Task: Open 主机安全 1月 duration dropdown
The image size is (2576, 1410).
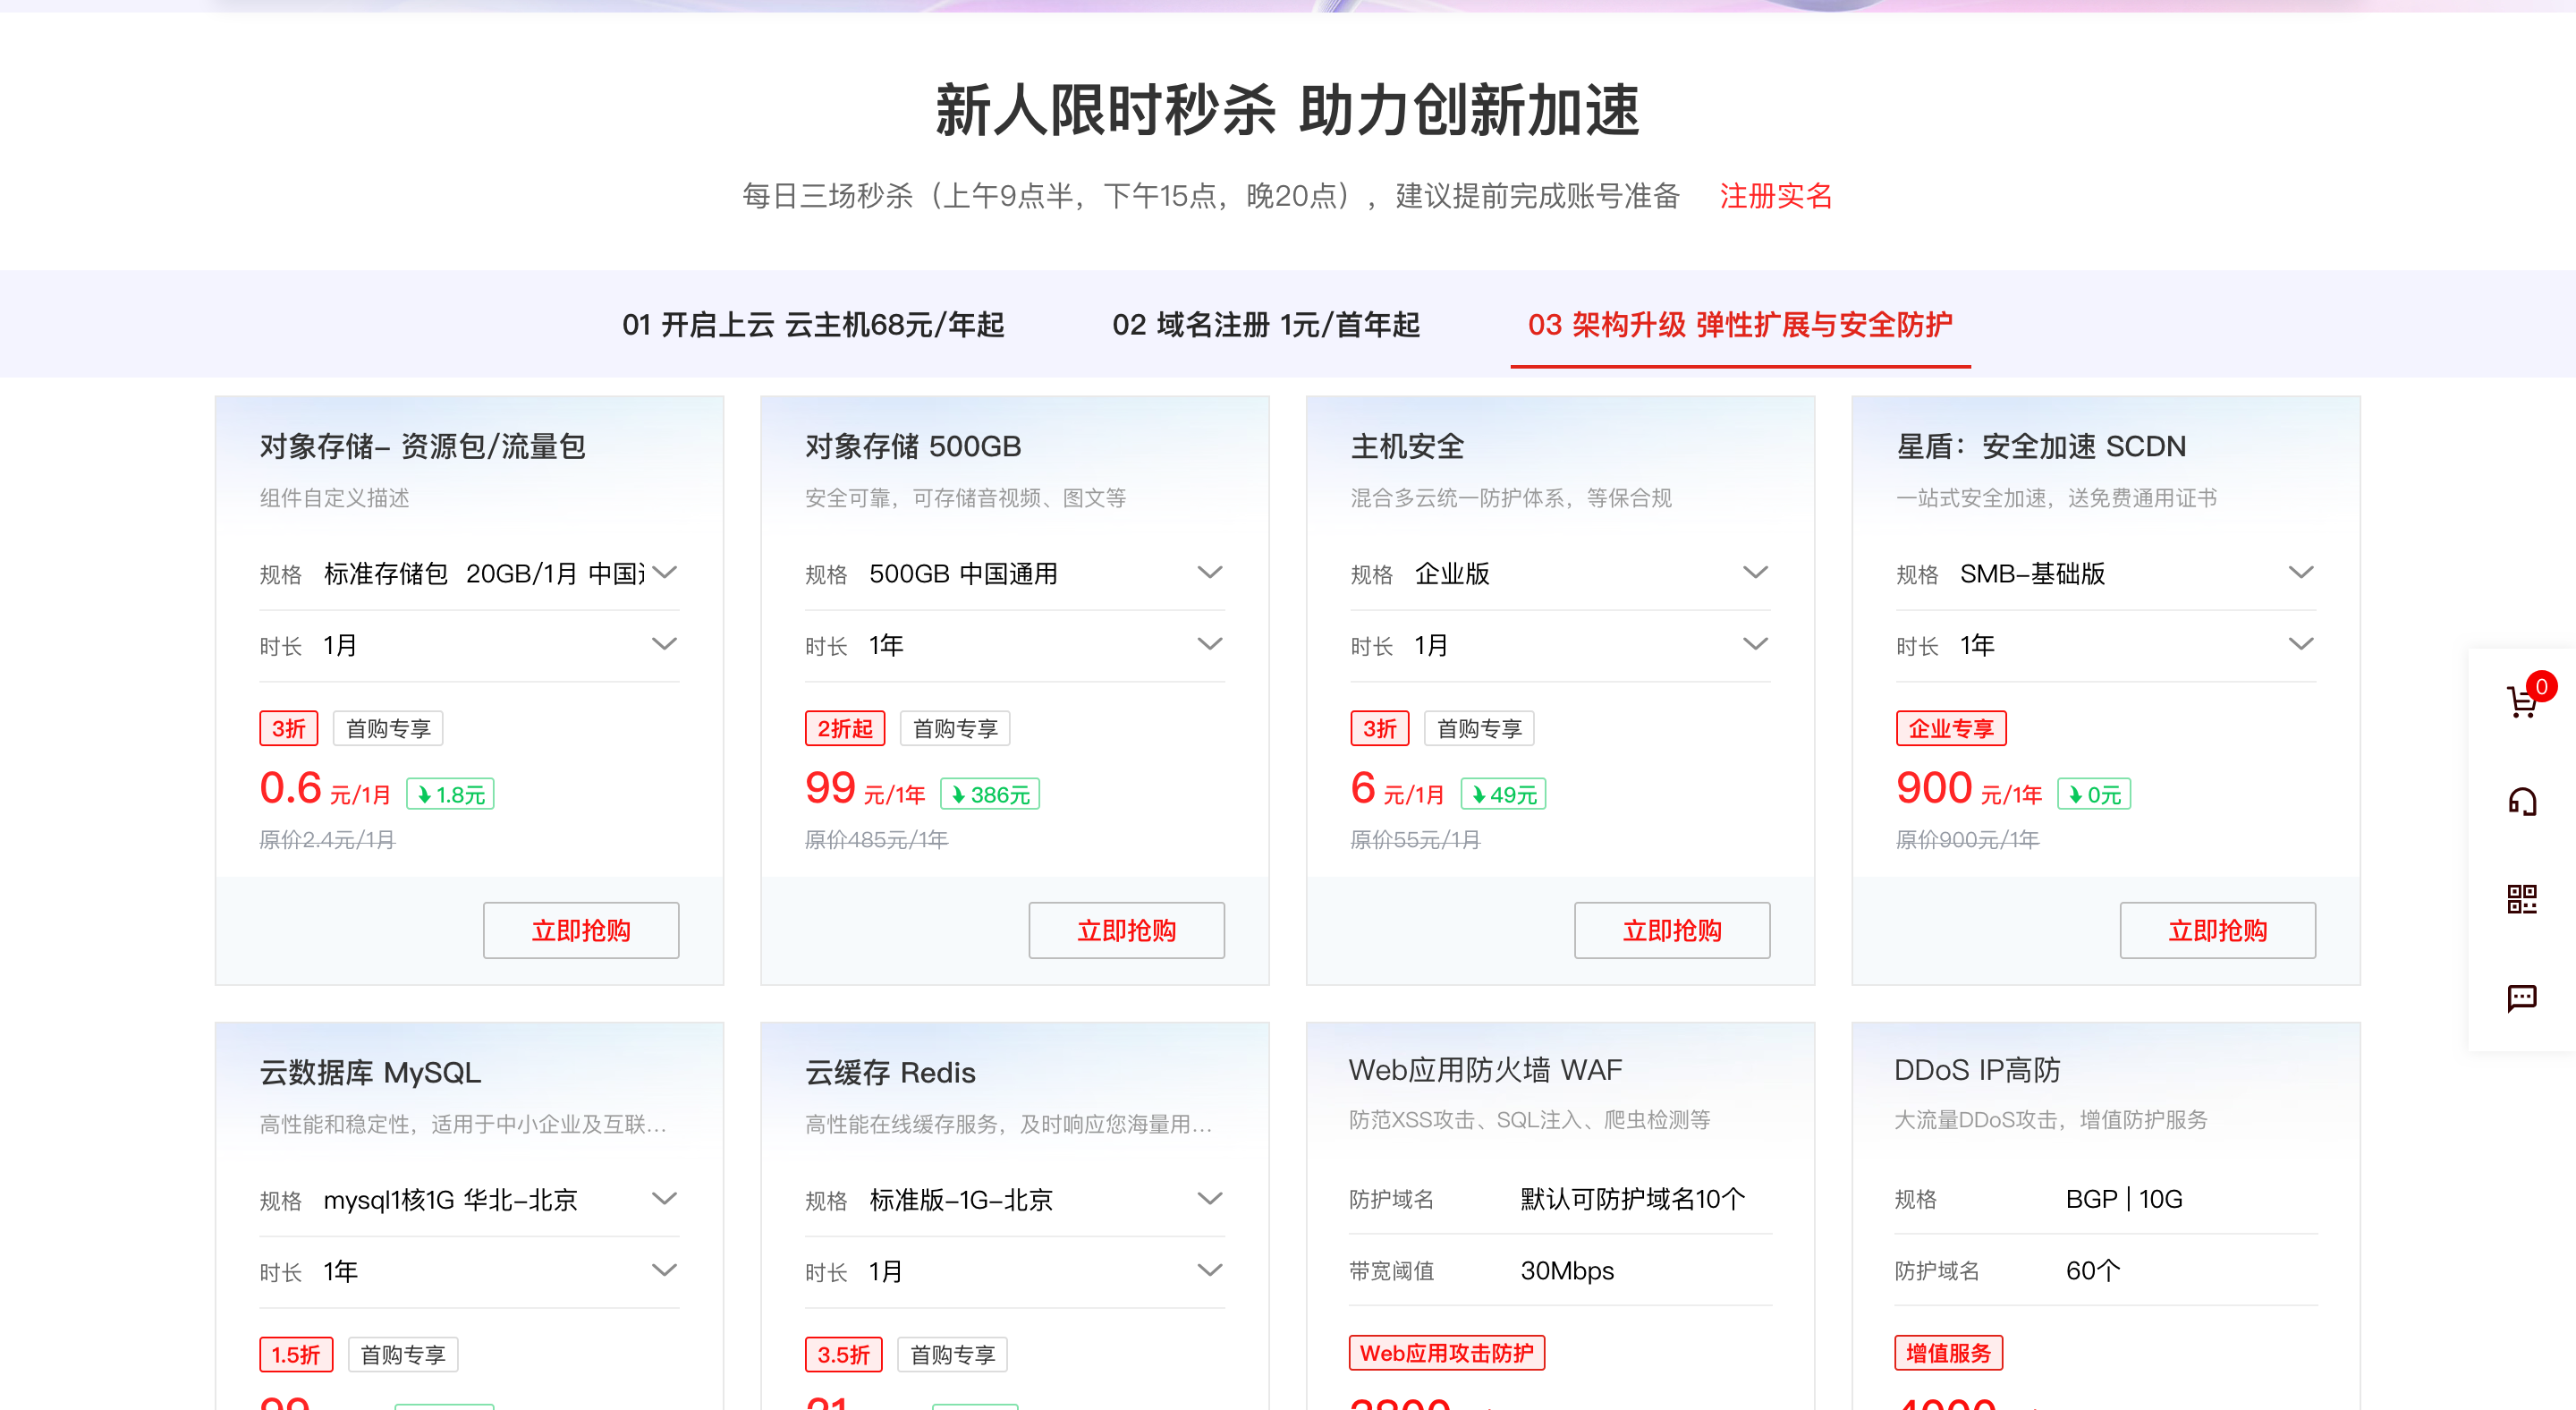Action: pos(1755,645)
